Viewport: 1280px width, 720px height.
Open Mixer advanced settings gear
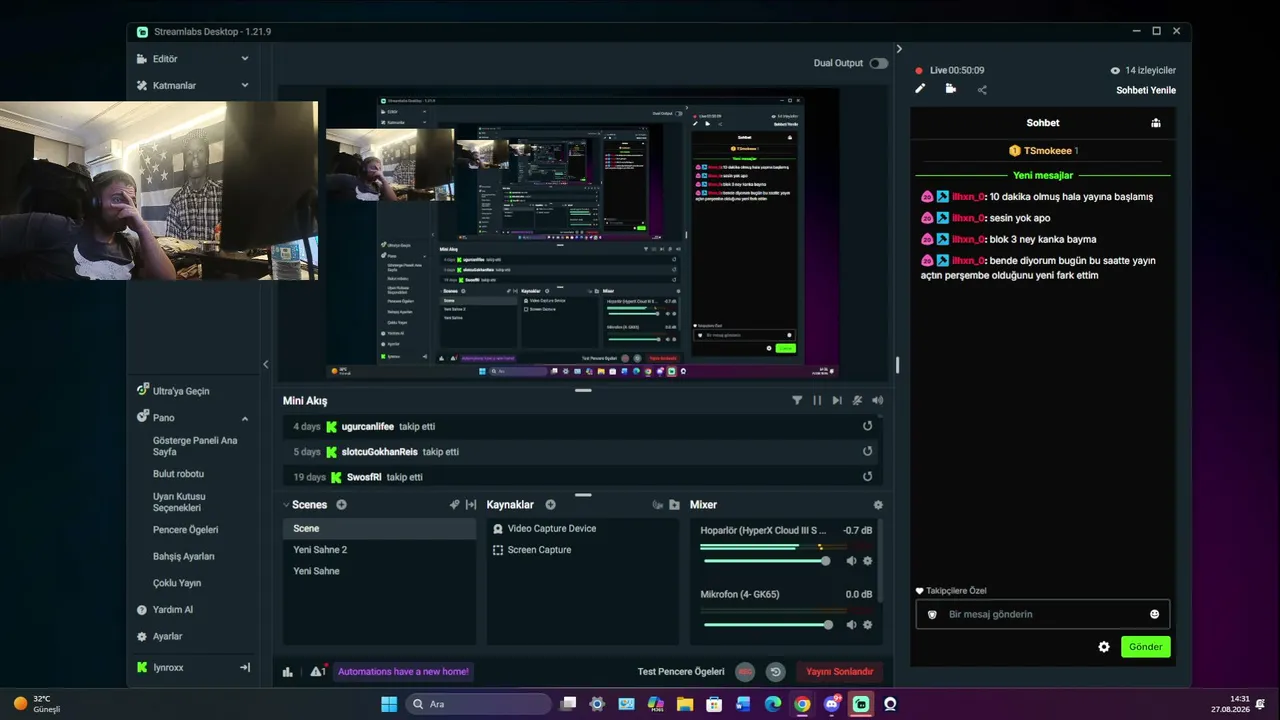pyautogui.click(x=878, y=505)
